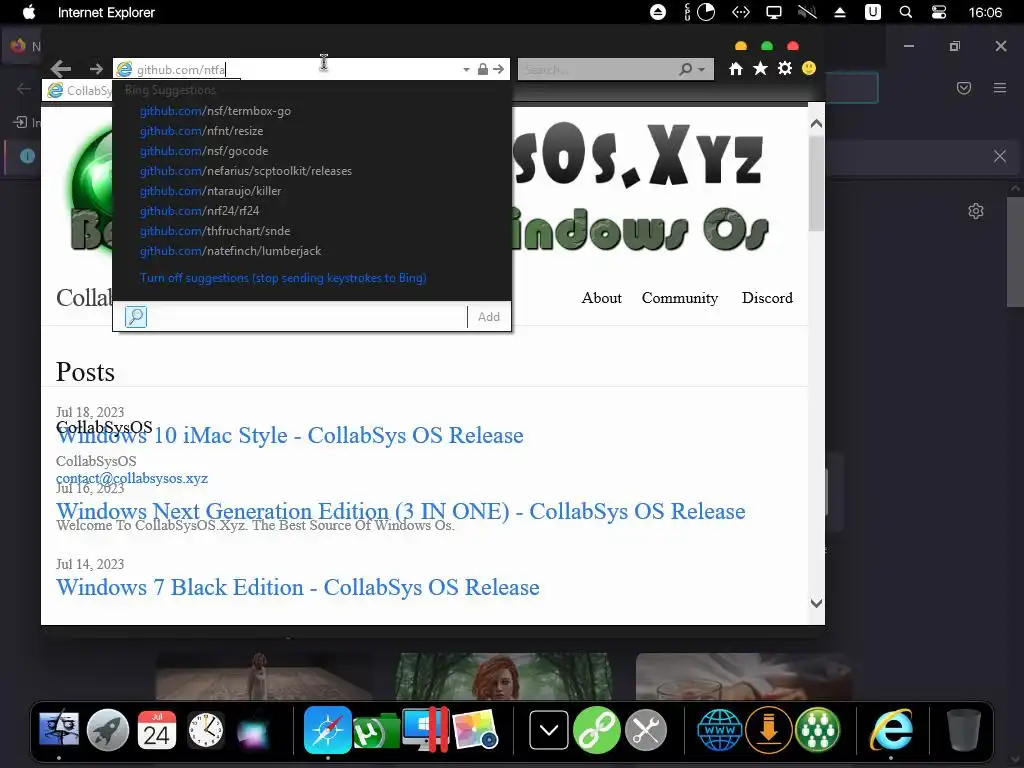The height and width of the screenshot is (768, 1024).
Task: Open Tools with the gear icon
Action: pyautogui.click(x=785, y=69)
